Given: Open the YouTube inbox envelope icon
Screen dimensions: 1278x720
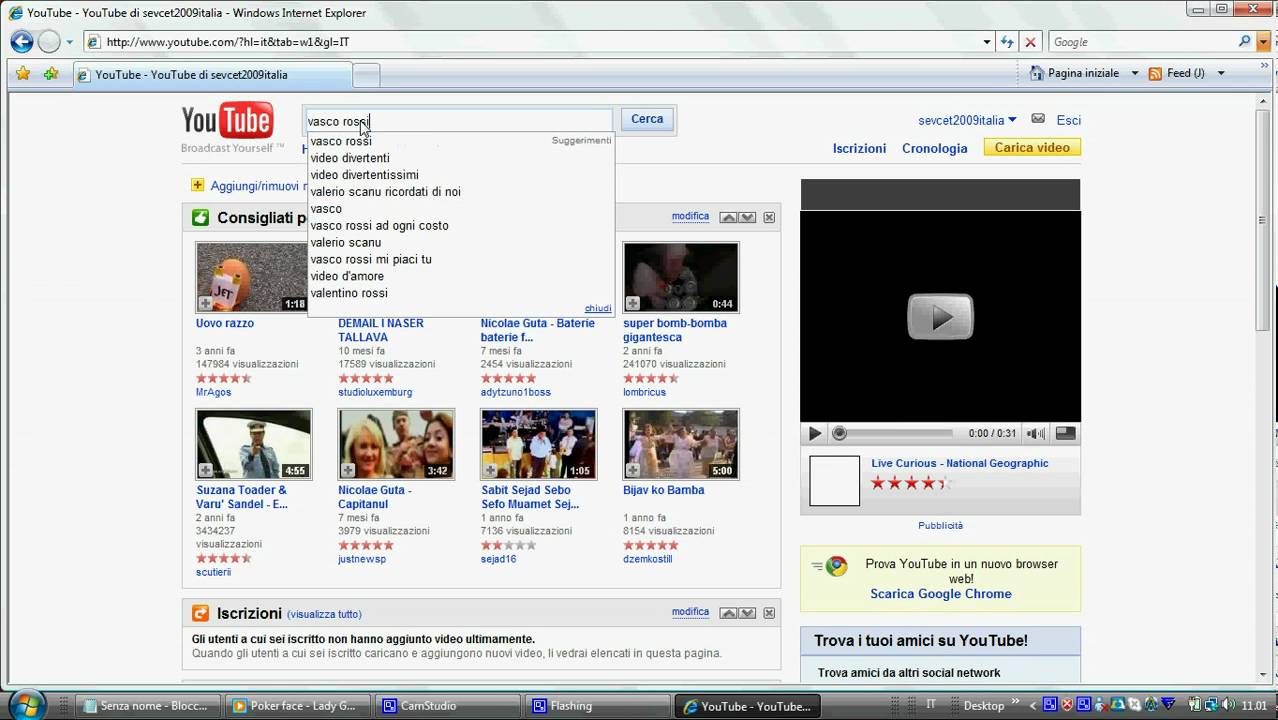Looking at the screenshot, I should [x=1038, y=119].
